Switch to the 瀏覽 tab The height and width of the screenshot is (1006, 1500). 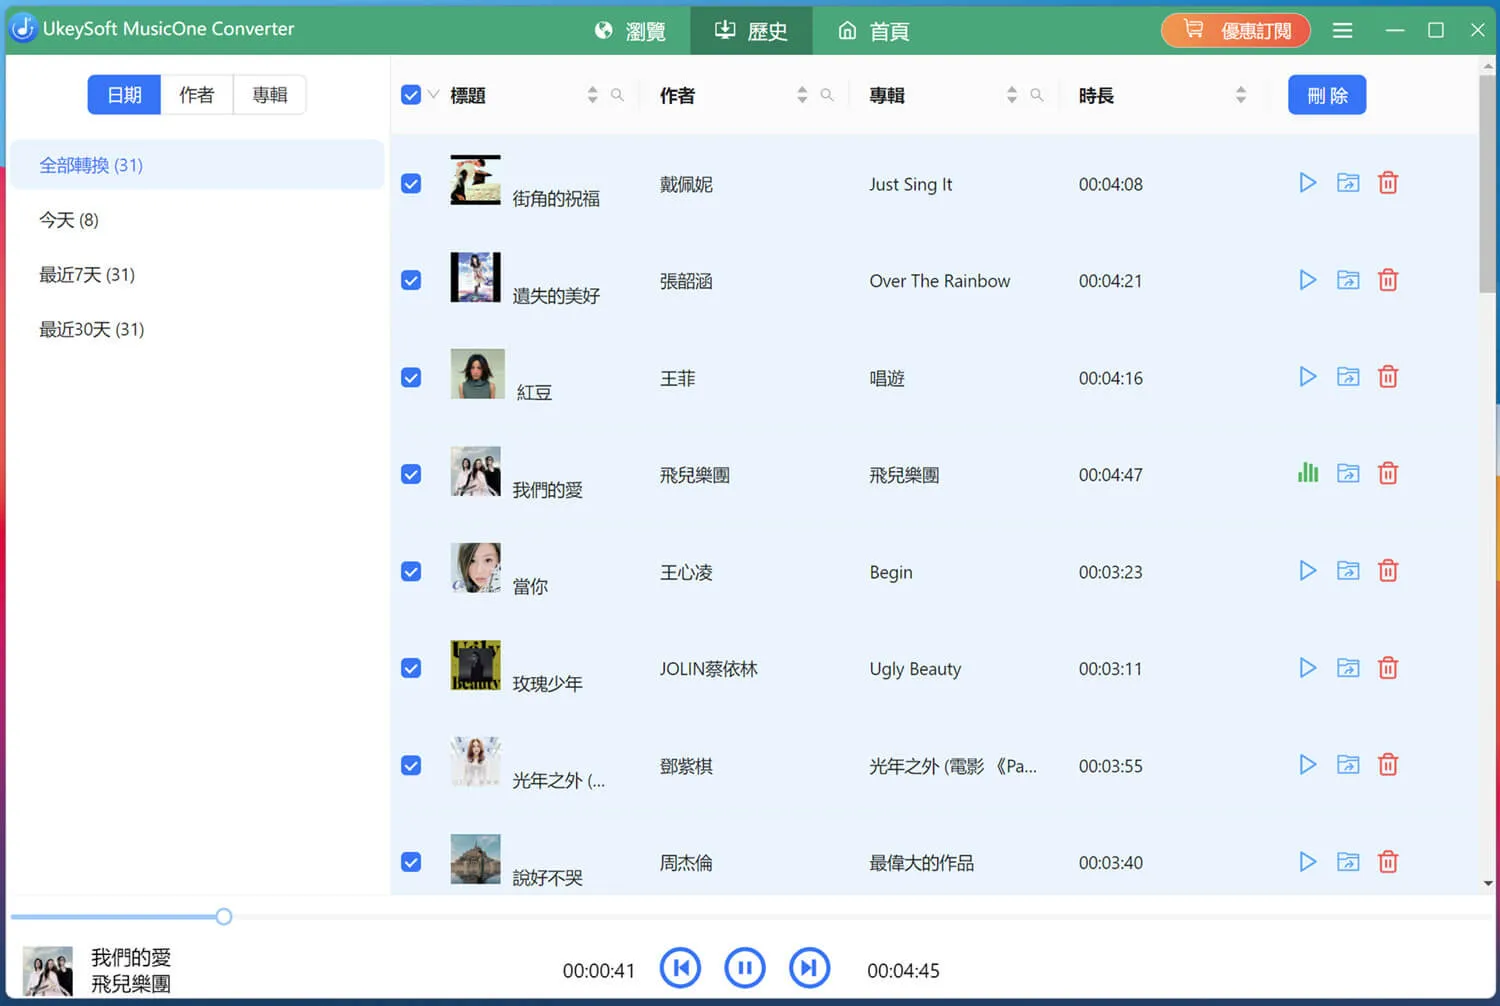pyautogui.click(x=630, y=31)
